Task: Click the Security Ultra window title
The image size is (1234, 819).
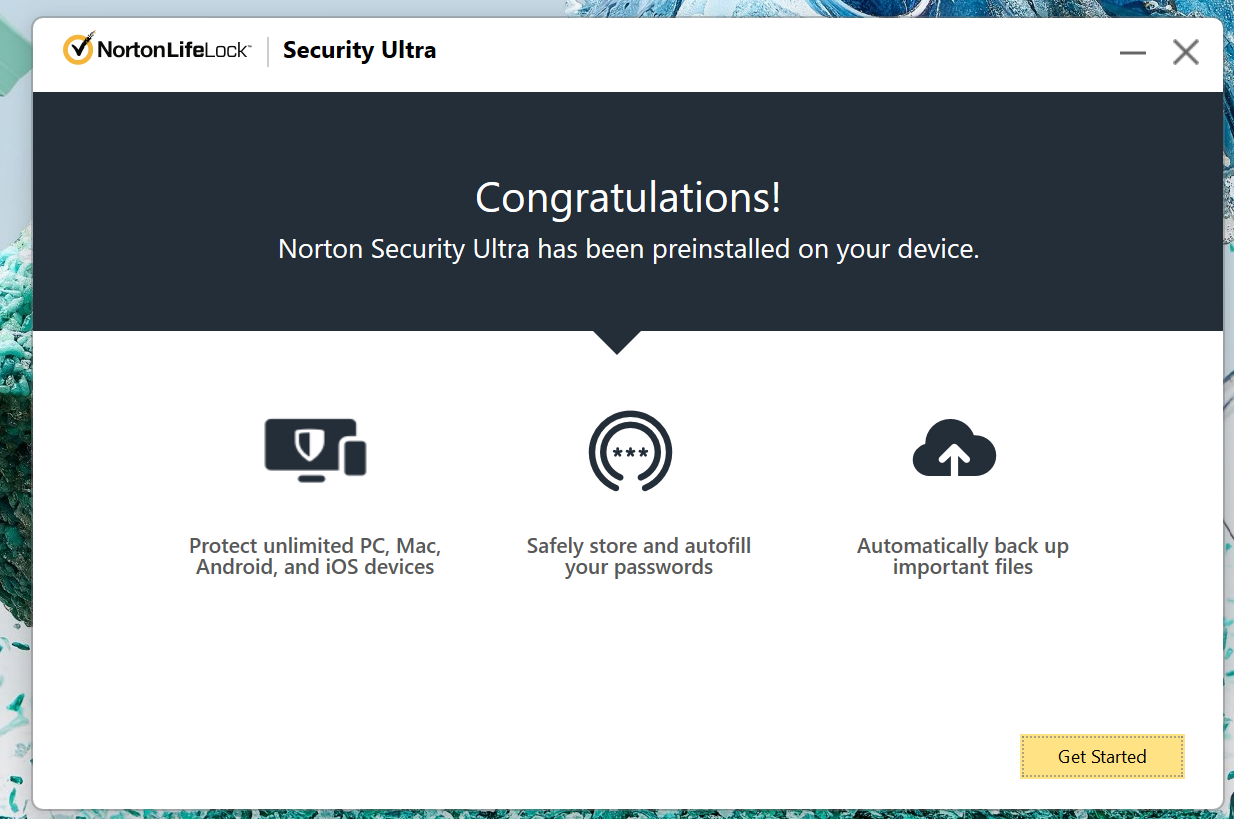Action: (x=359, y=50)
